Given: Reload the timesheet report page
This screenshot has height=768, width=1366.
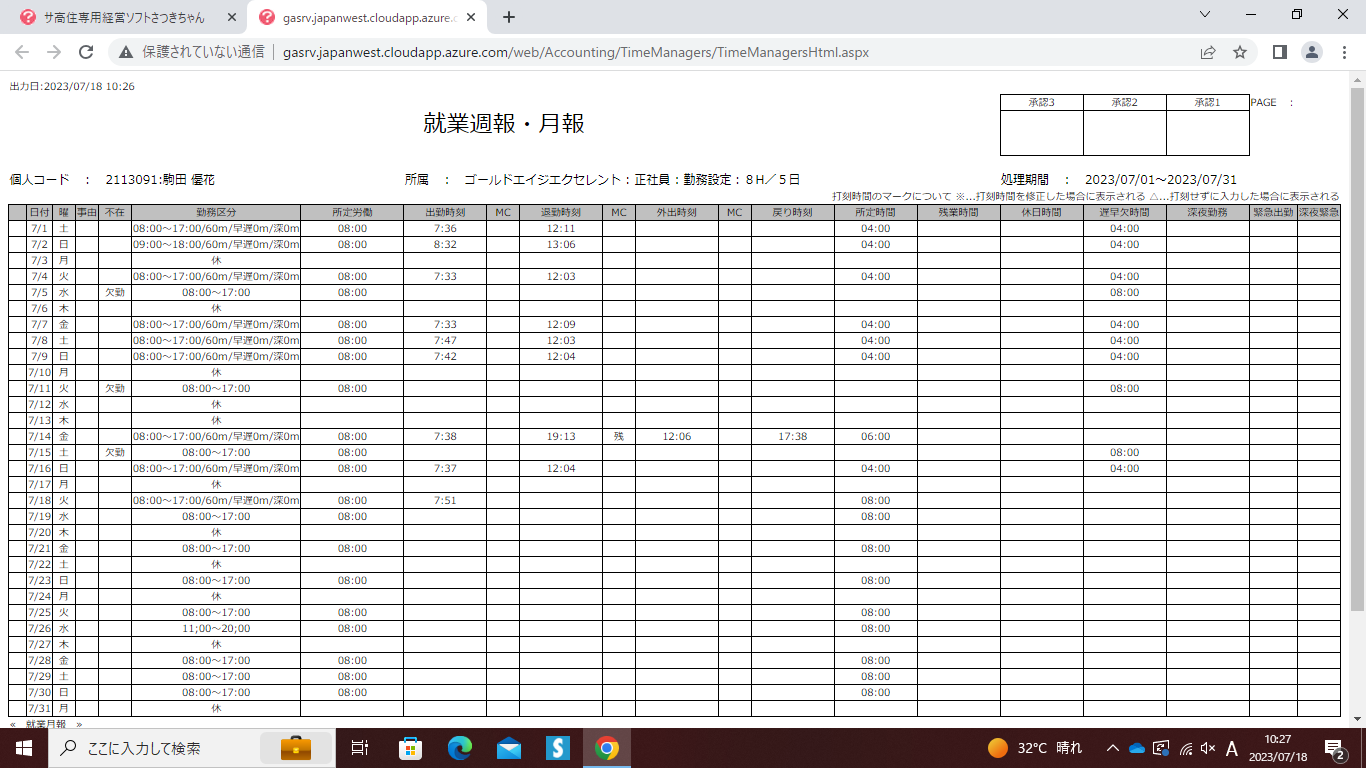Looking at the screenshot, I should point(86,52).
